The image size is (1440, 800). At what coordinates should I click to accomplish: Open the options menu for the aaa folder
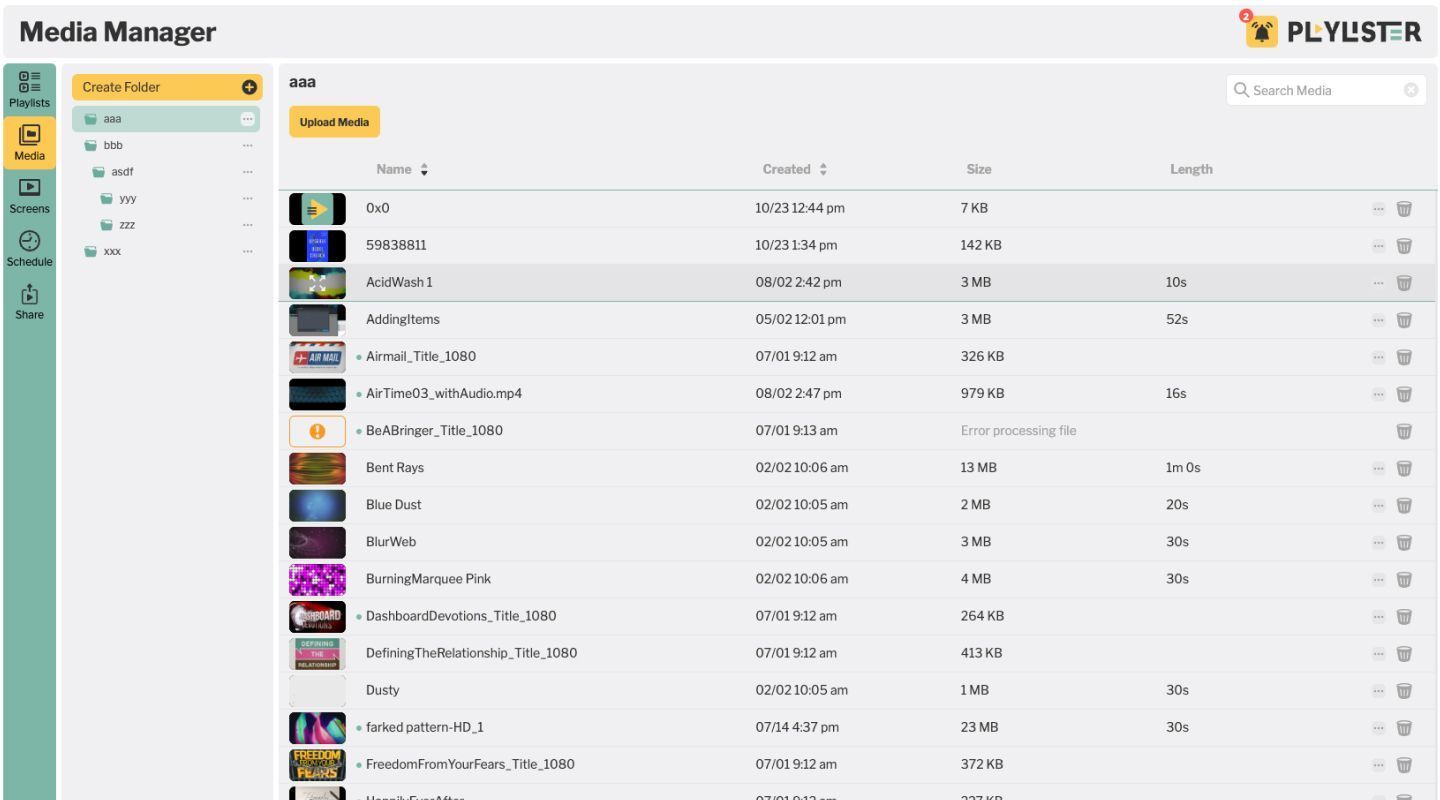click(247, 118)
